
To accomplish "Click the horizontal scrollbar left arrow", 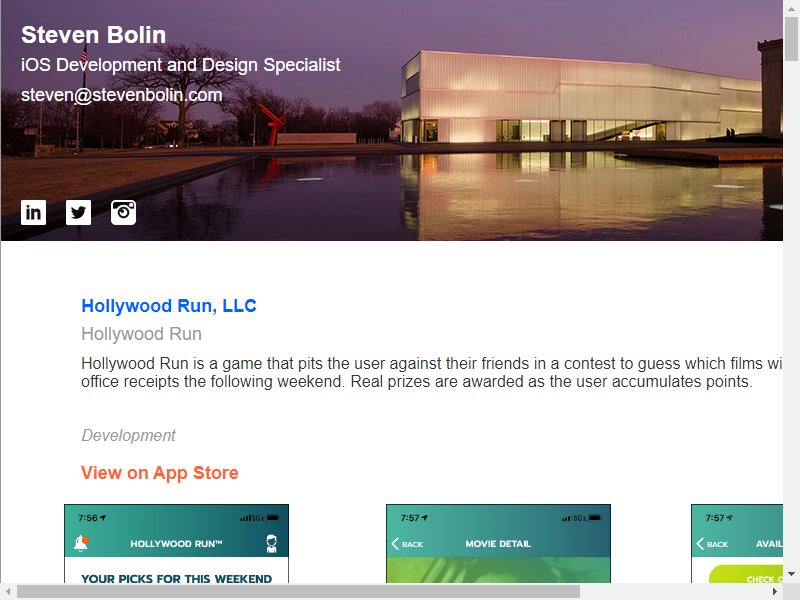I will 8,591.
